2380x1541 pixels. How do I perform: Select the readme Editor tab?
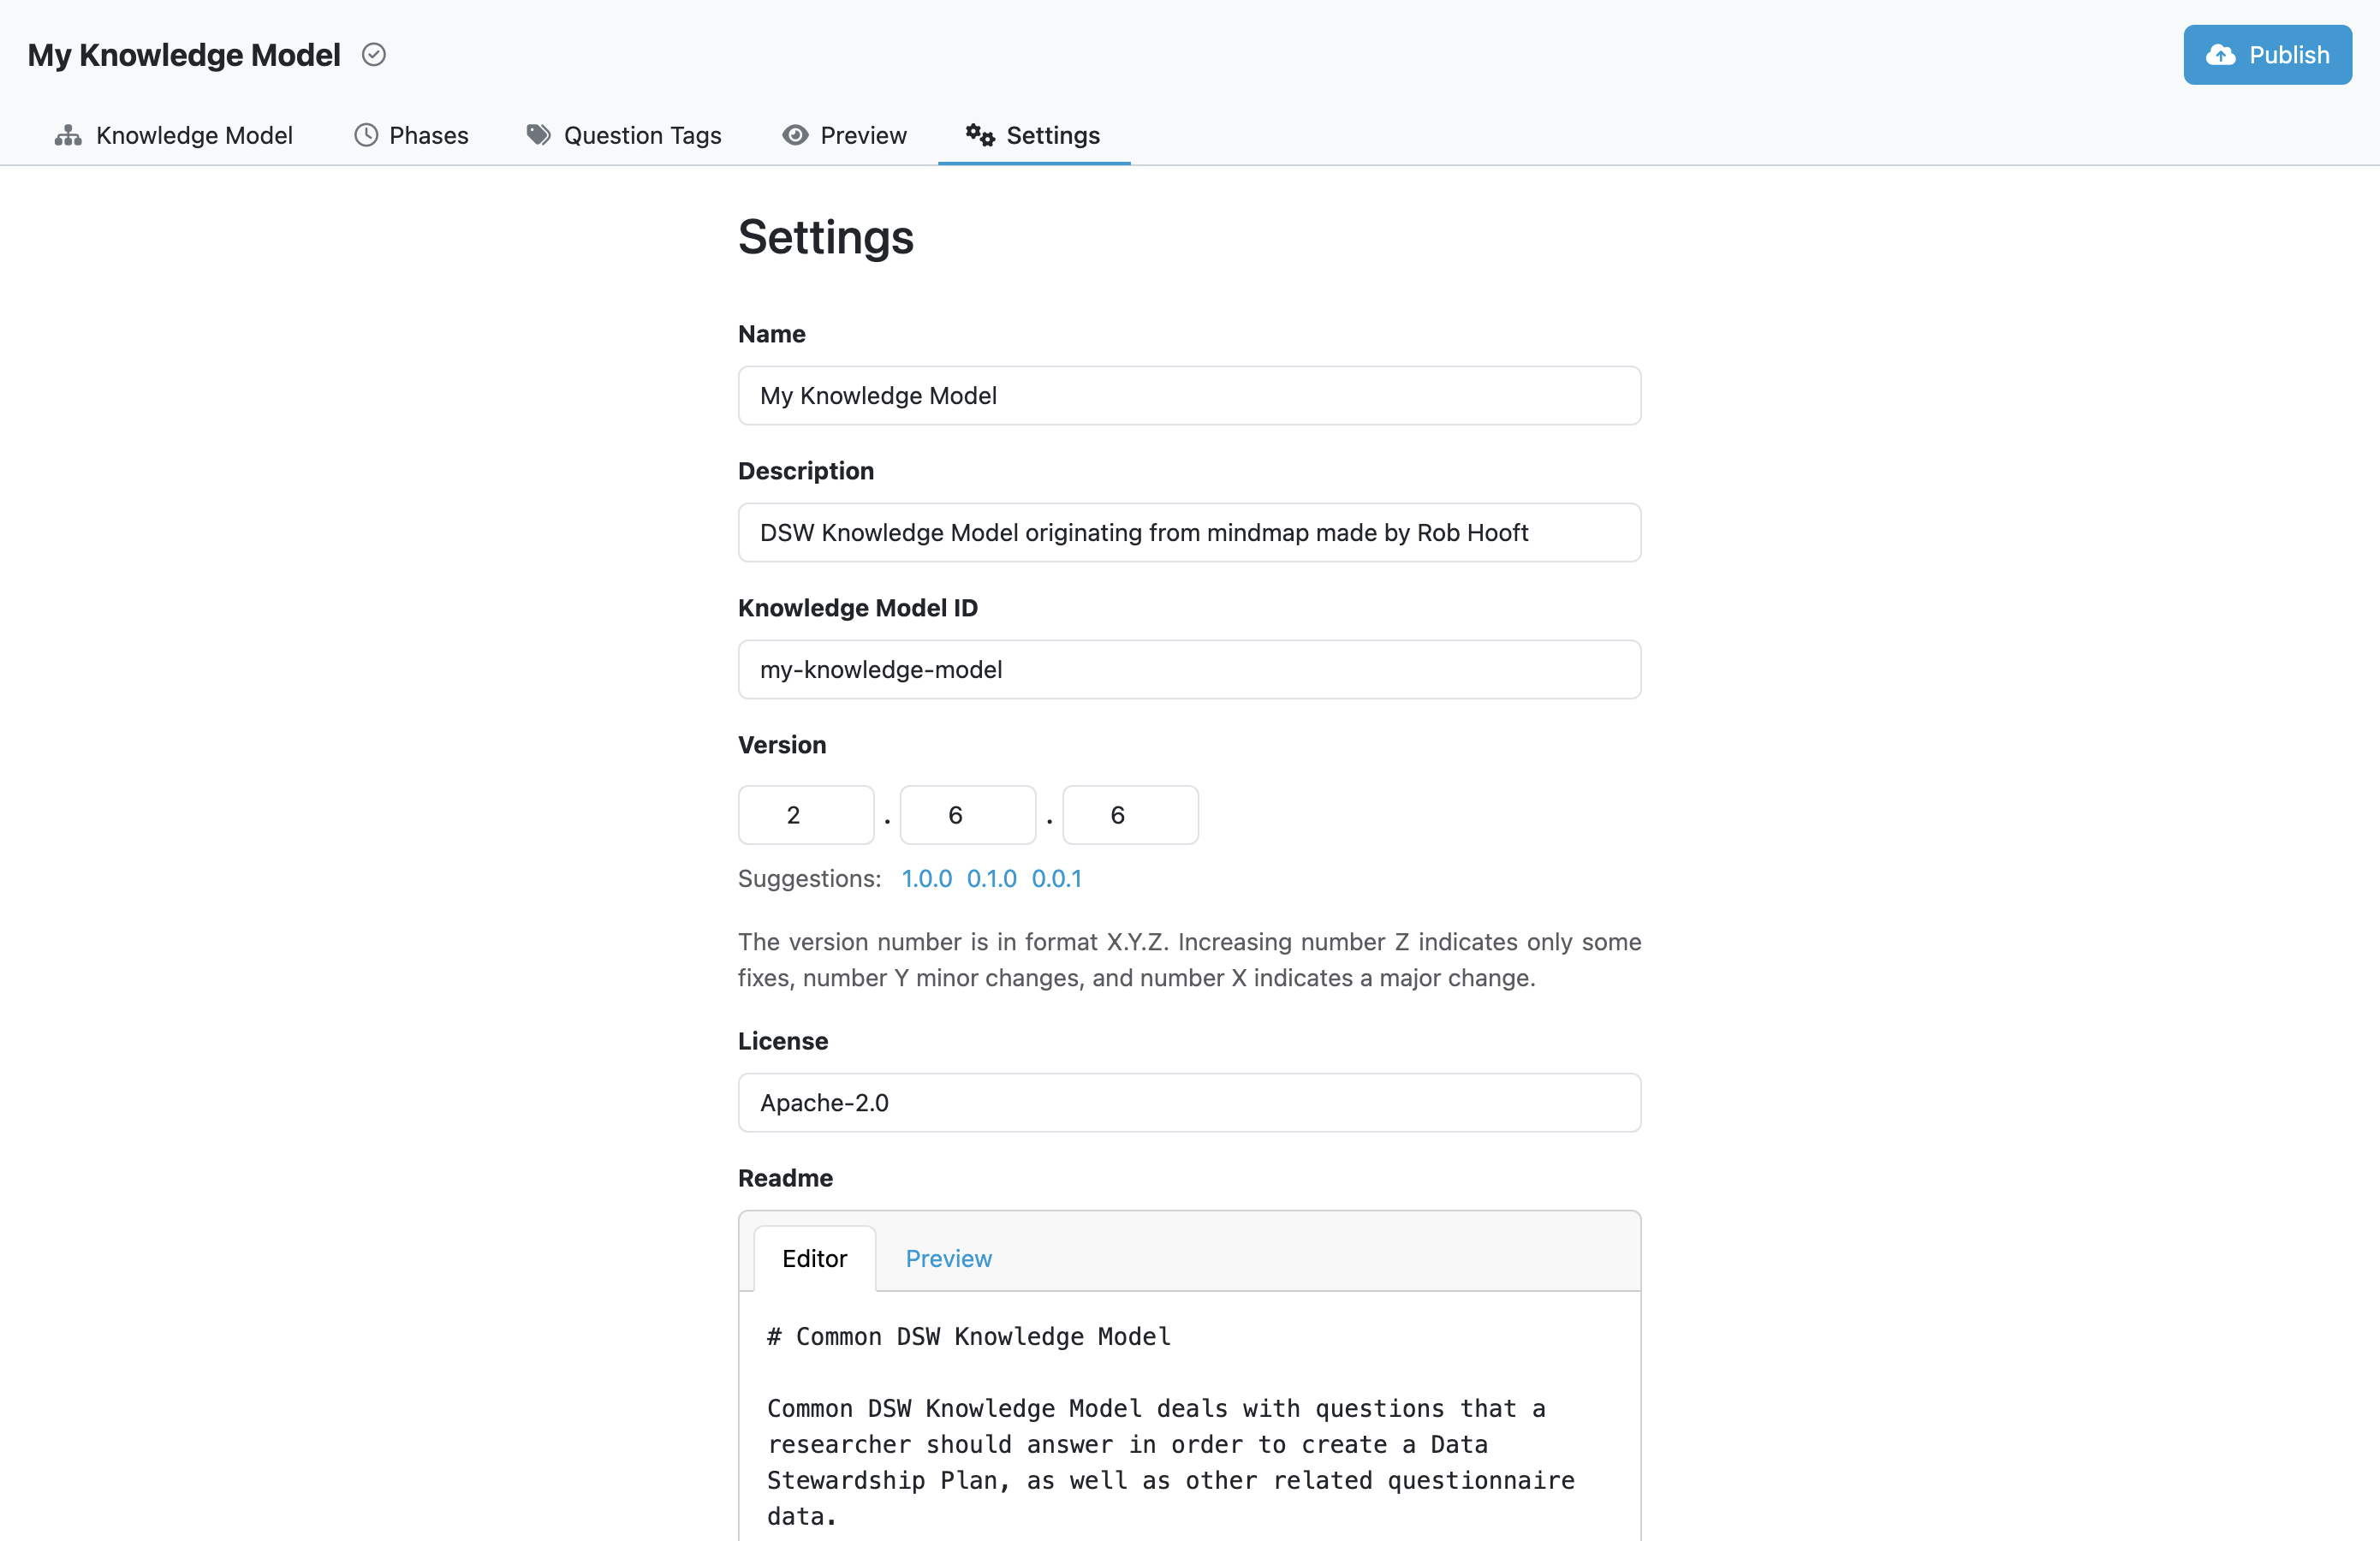pos(814,1258)
